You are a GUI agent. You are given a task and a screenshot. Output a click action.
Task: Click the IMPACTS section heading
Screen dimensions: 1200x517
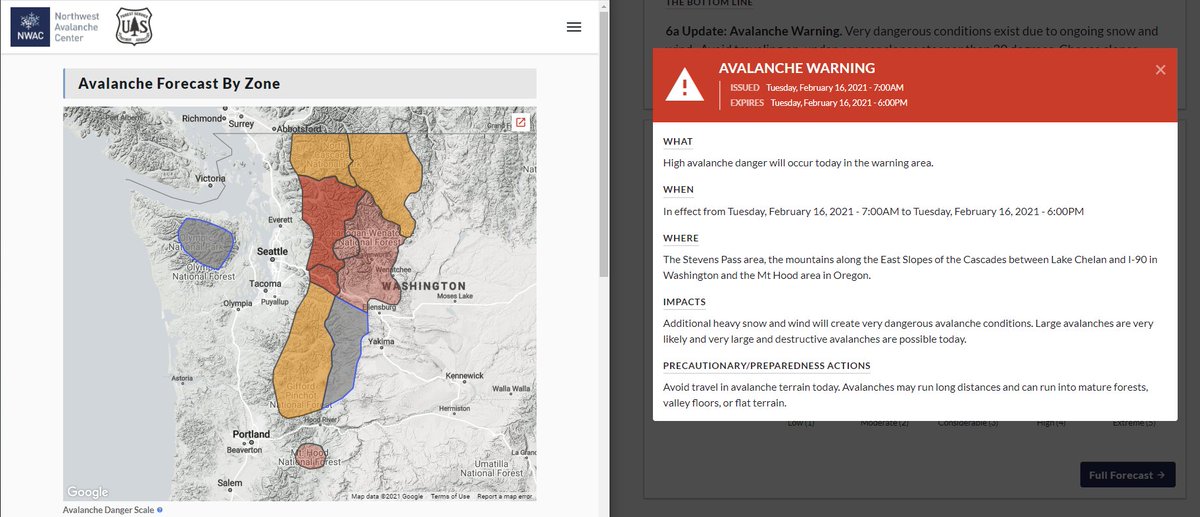point(684,301)
